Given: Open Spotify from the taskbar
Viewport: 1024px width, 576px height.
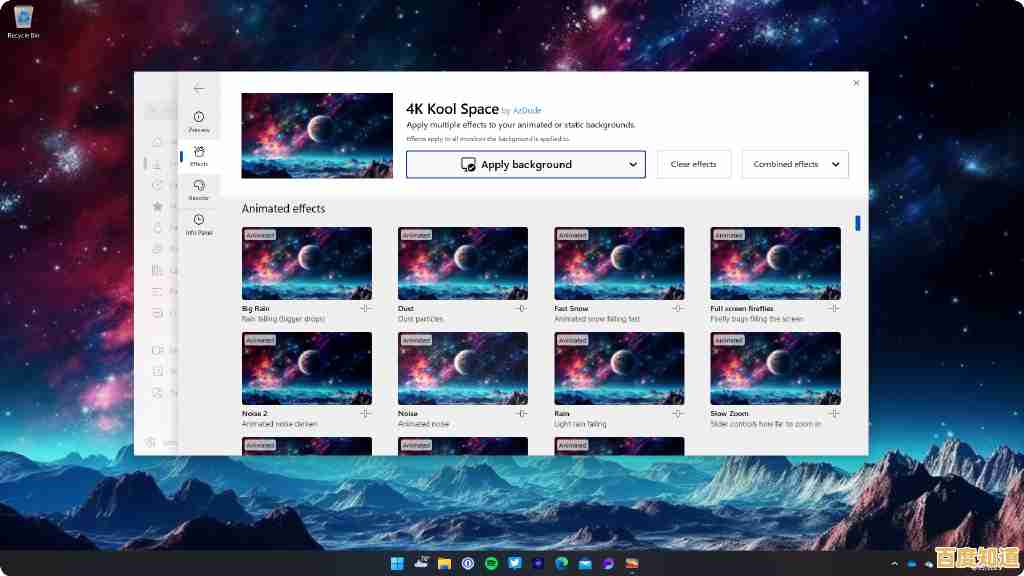Looking at the screenshot, I should coord(491,564).
